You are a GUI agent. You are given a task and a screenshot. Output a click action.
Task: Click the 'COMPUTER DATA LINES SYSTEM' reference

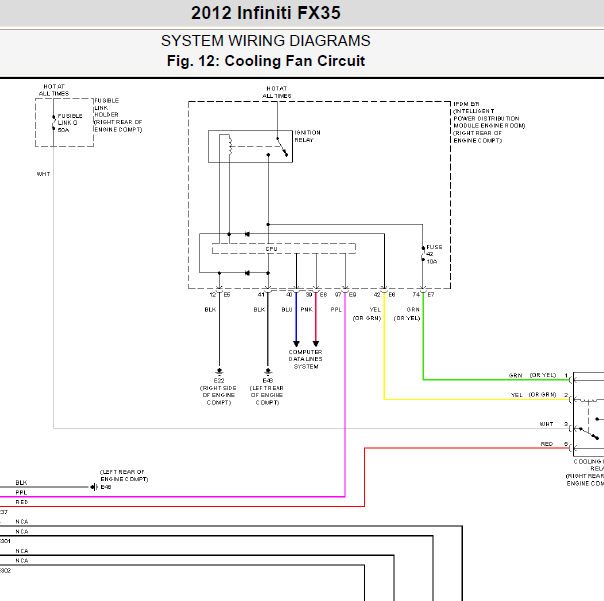pyautogui.click(x=306, y=359)
